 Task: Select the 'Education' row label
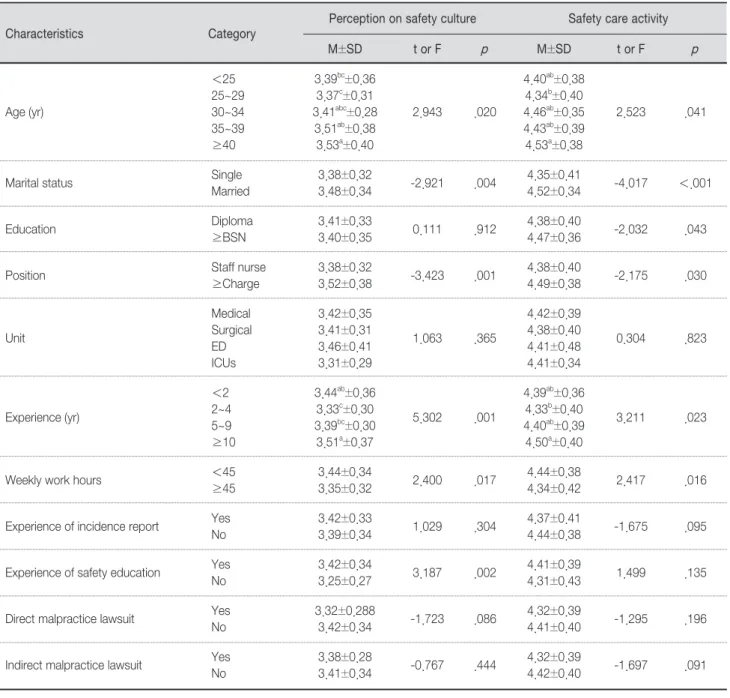tap(30, 229)
